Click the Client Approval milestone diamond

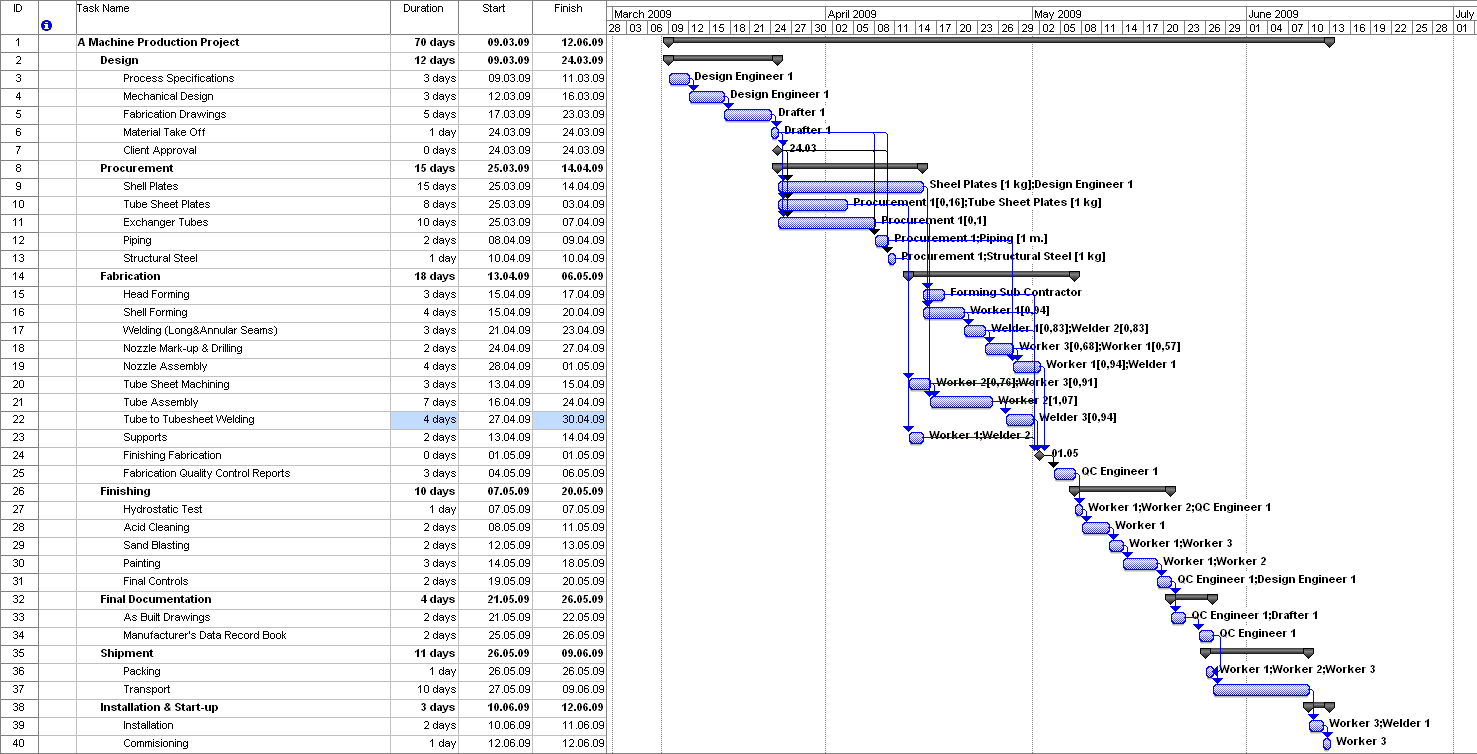click(777, 150)
